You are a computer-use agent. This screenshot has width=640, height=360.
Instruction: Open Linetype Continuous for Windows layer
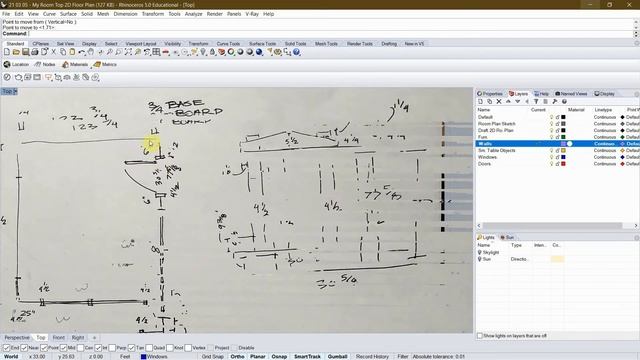coord(604,157)
